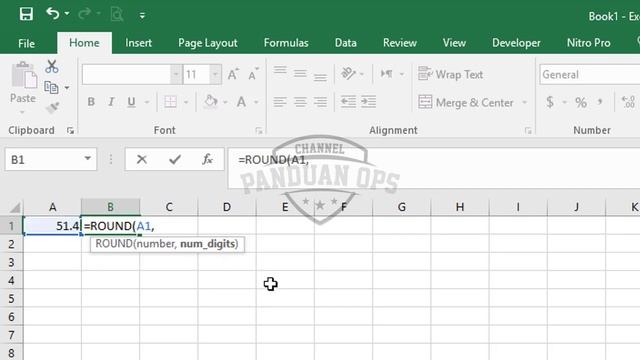
Task: Click the Align Left icon
Action: click(x=280, y=102)
